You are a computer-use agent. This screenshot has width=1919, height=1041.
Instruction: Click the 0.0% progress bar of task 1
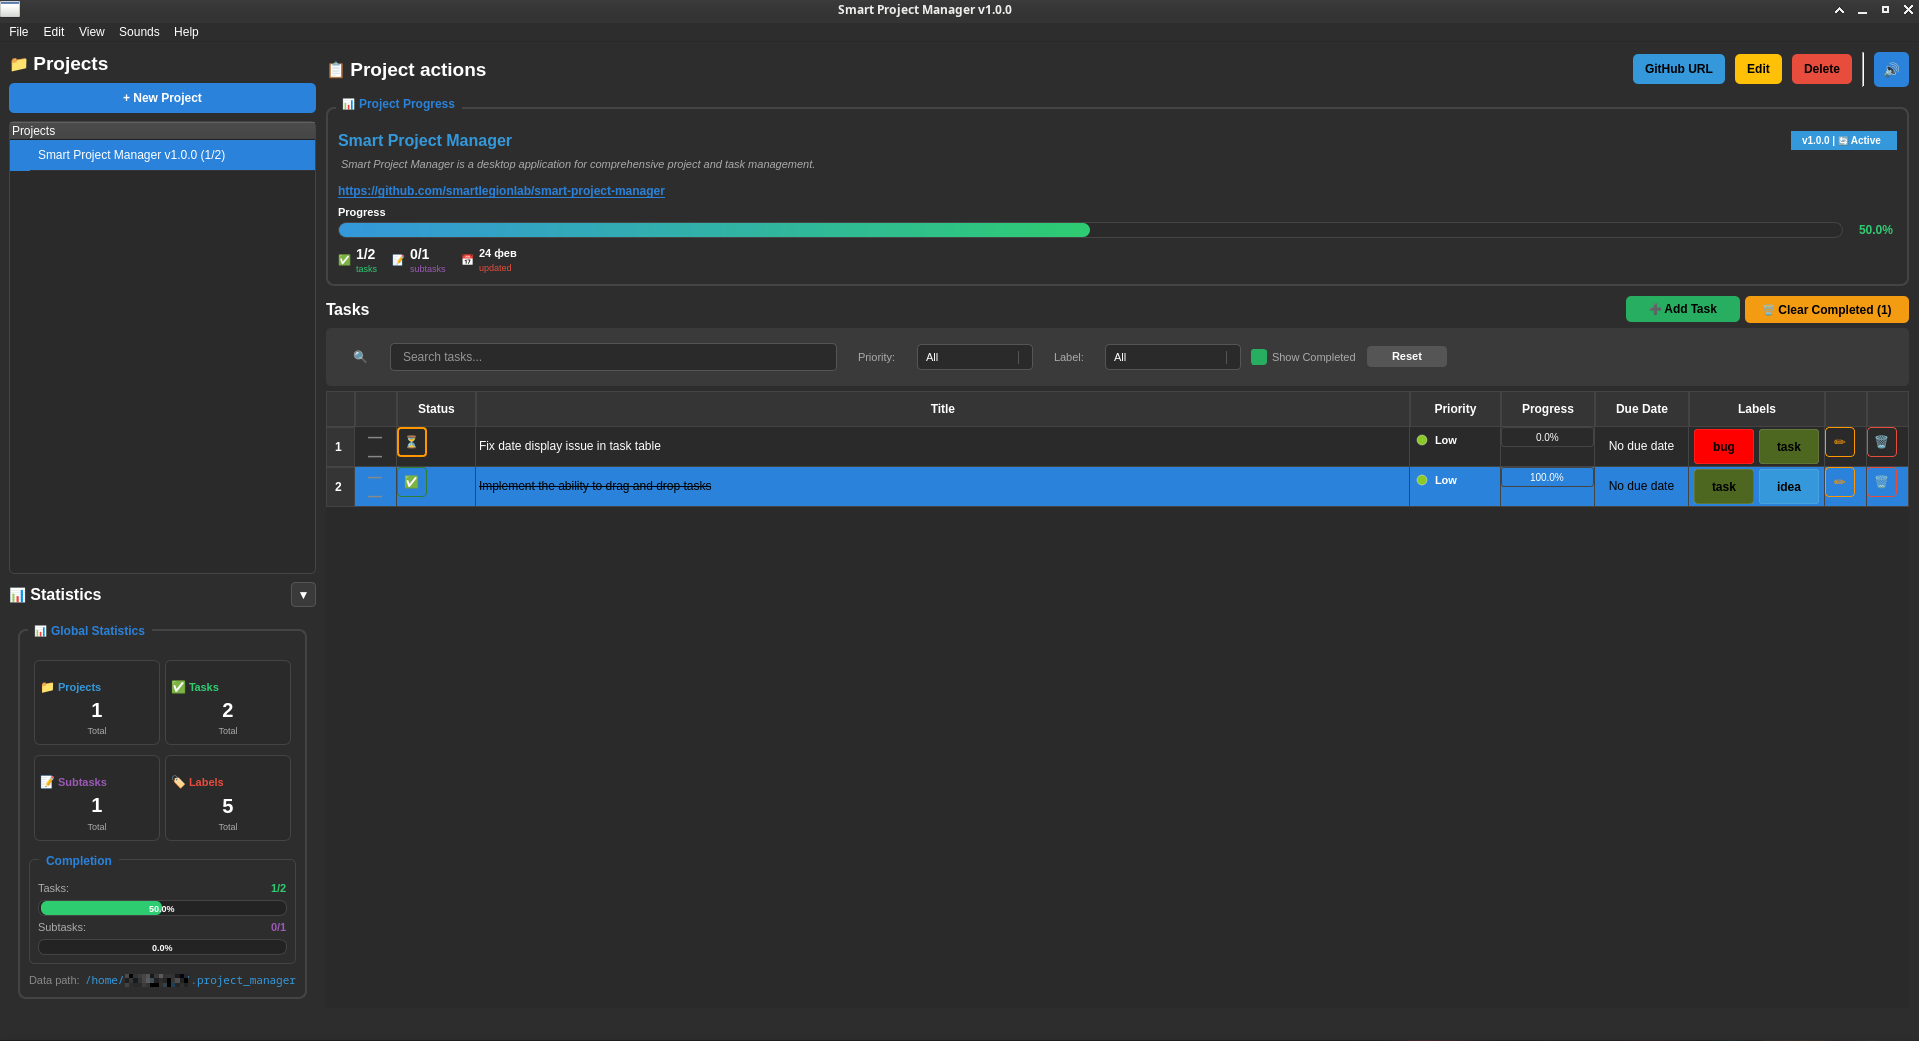point(1547,438)
